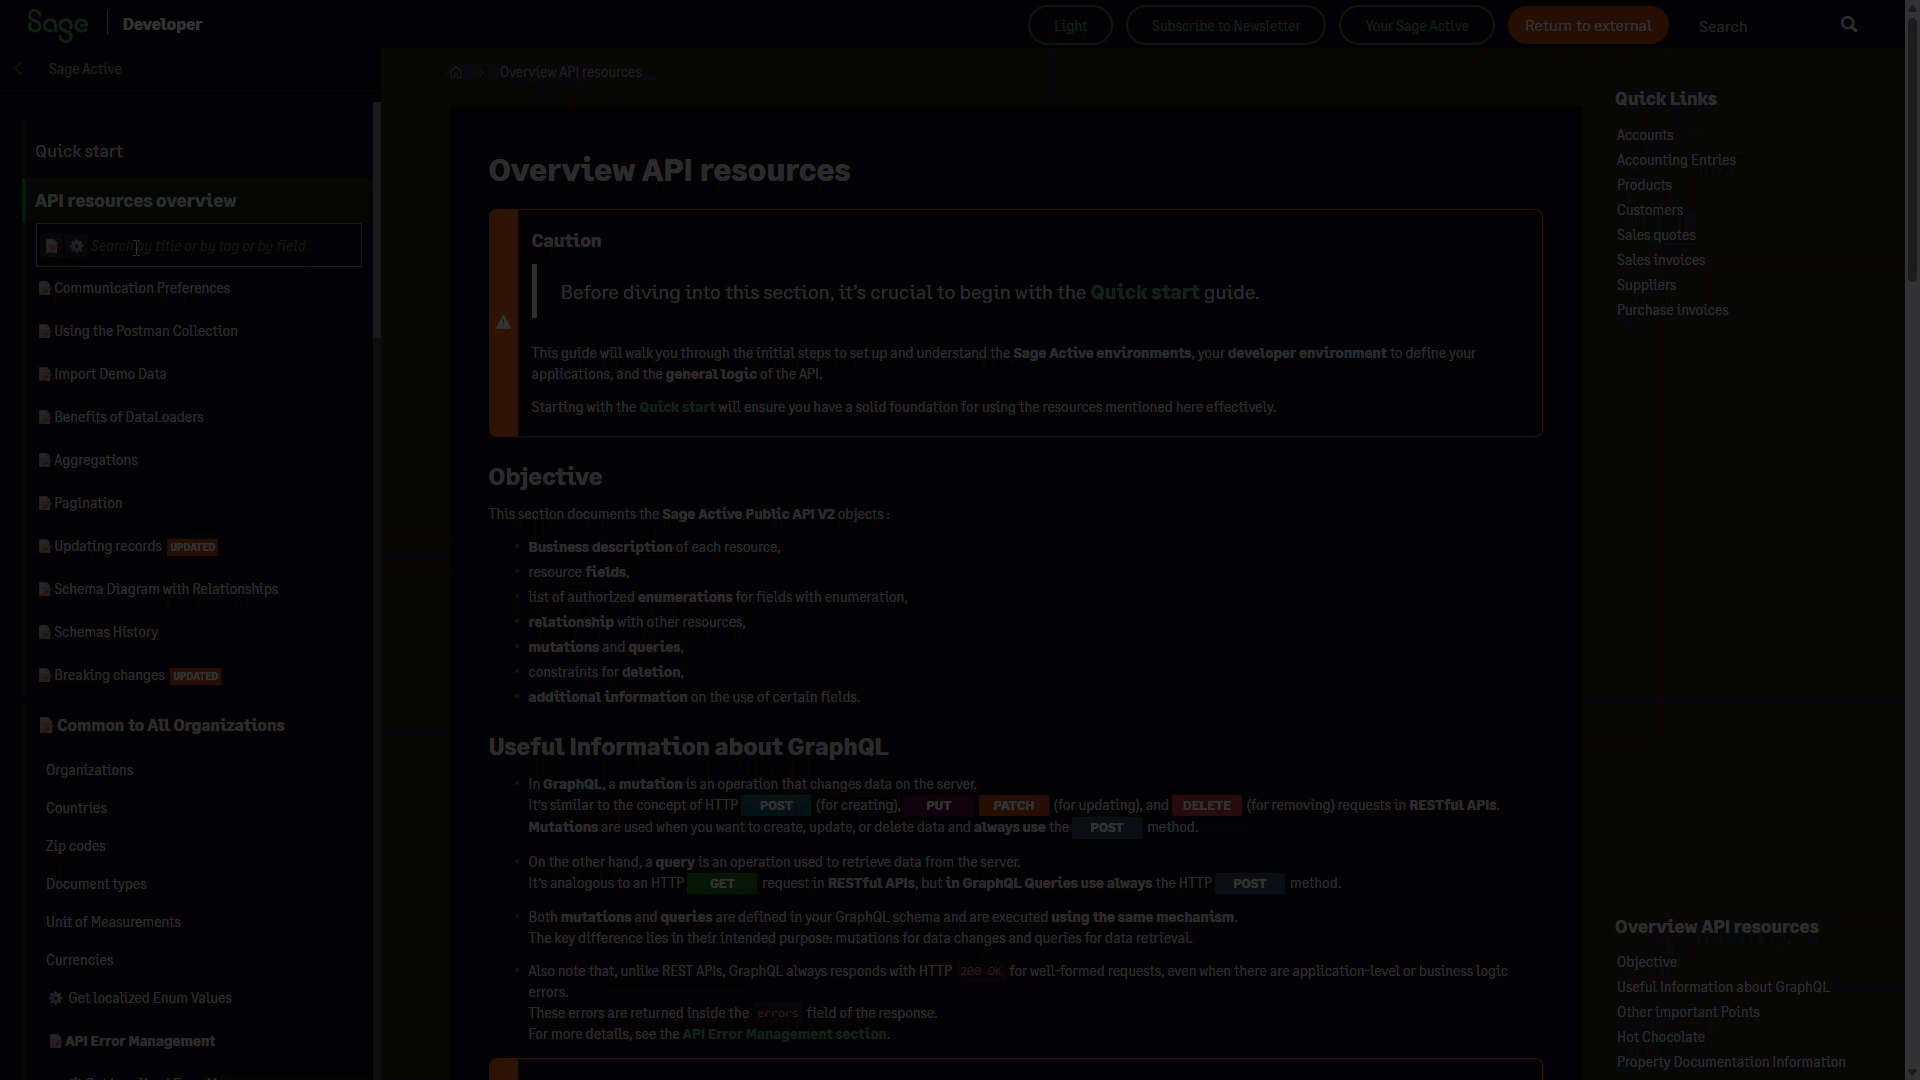Image resolution: width=1920 pixels, height=1080 pixels.
Task: Open the API Error Management section link
Action: coord(784,1034)
